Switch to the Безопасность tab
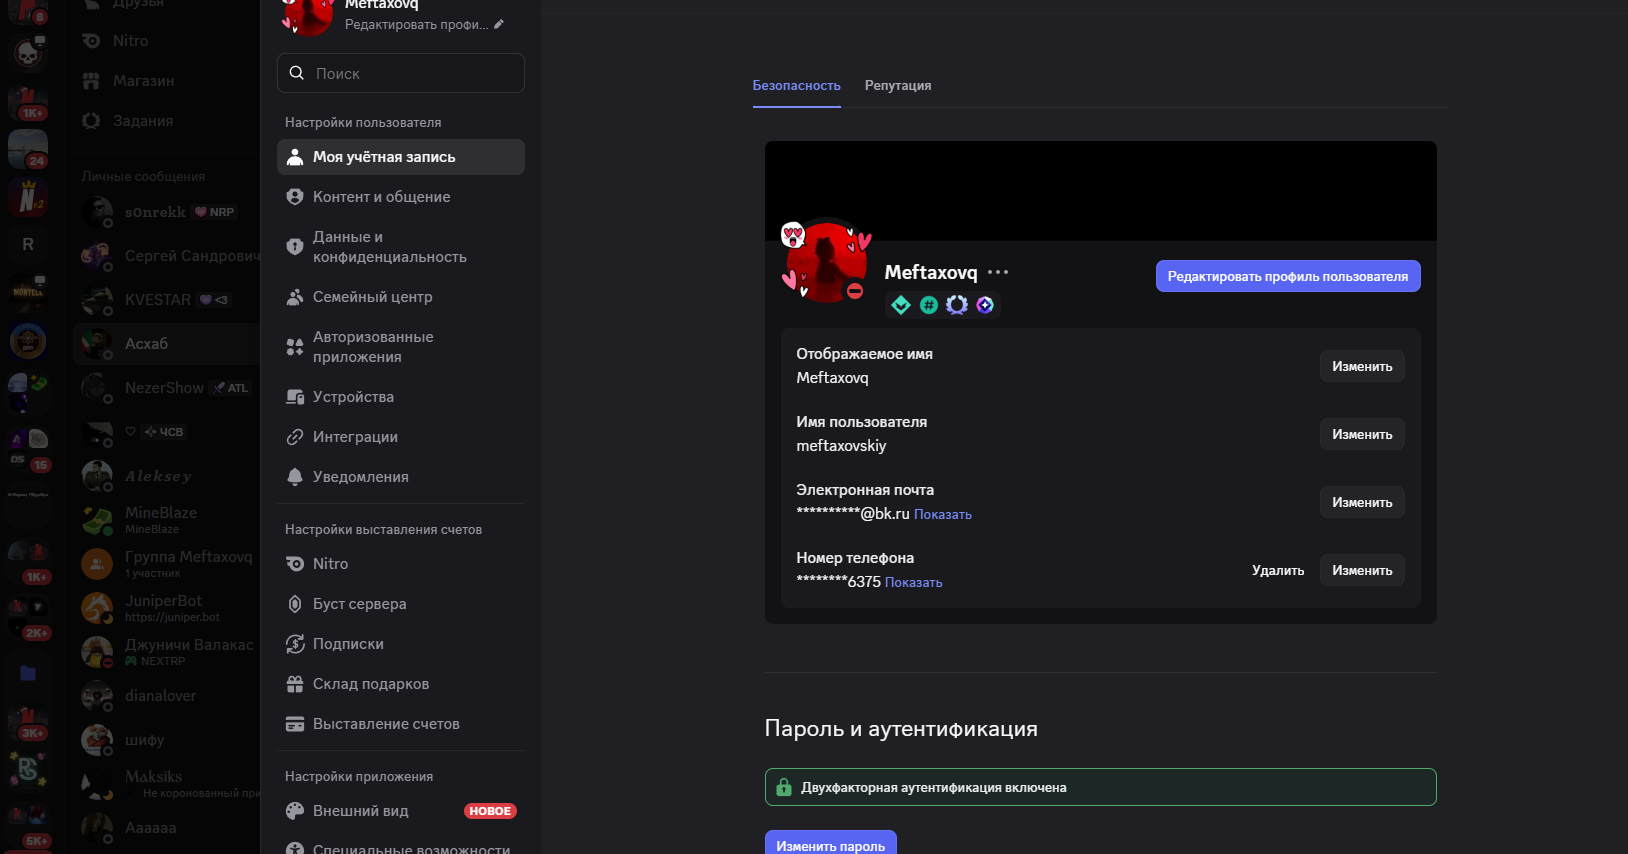The image size is (1628, 854). pos(796,86)
